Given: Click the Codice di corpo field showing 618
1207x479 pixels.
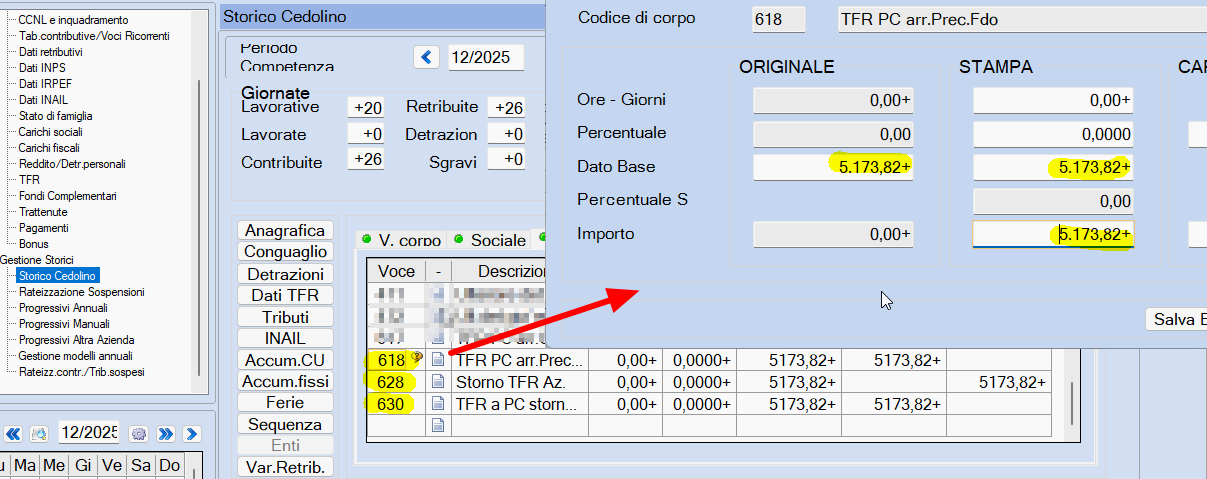Looking at the screenshot, I should click(779, 19).
